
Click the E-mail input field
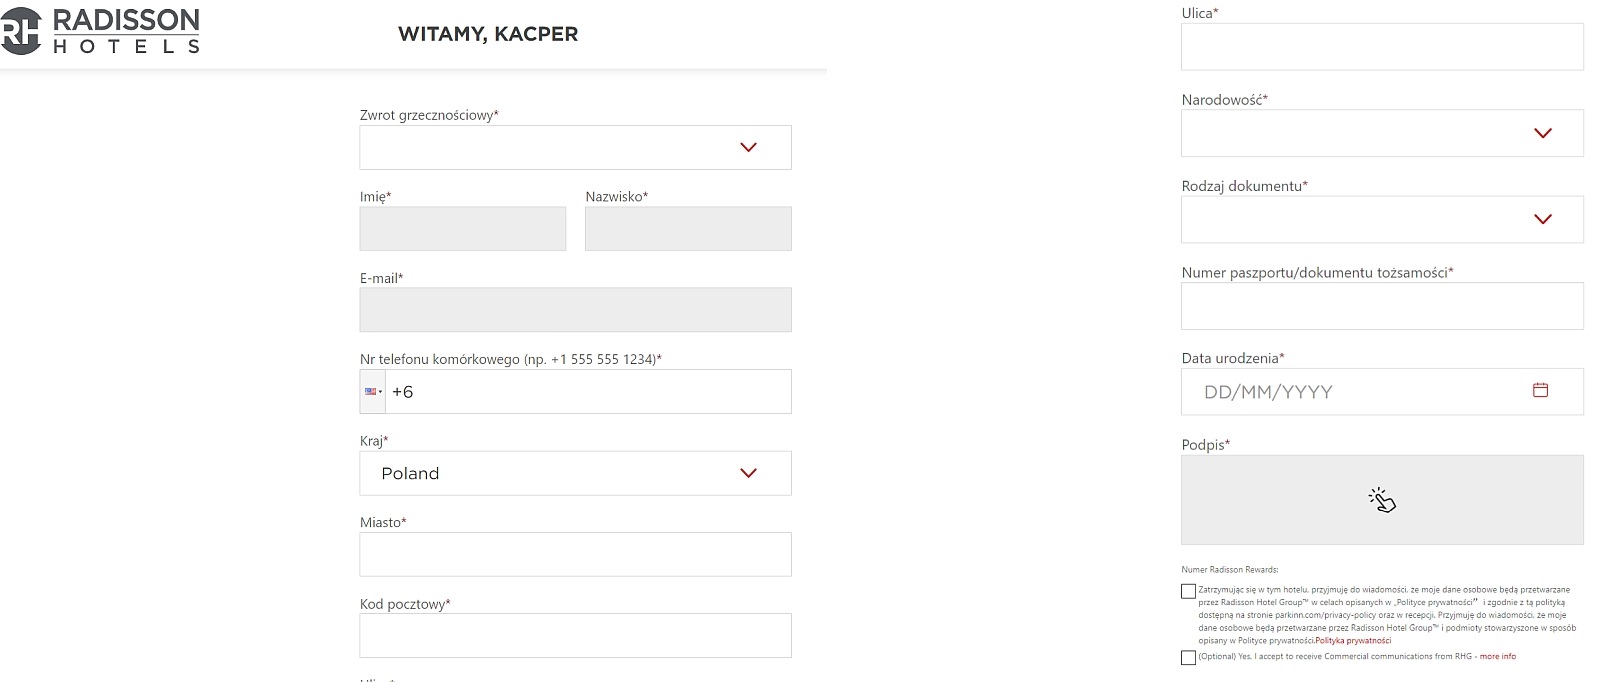pyautogui.click(x=575, y=310)
